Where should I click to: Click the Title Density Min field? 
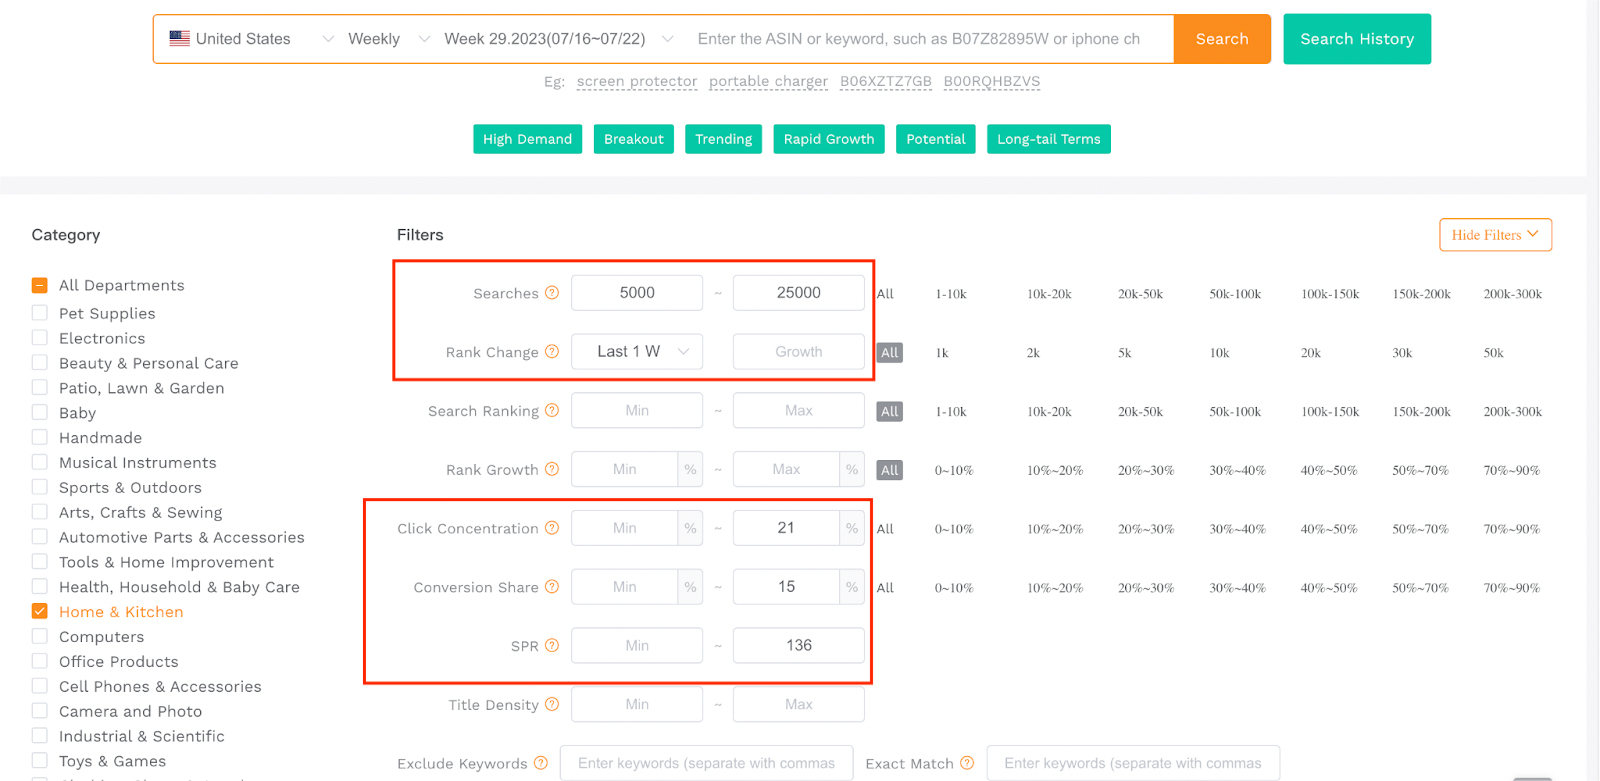pos(637,705)
